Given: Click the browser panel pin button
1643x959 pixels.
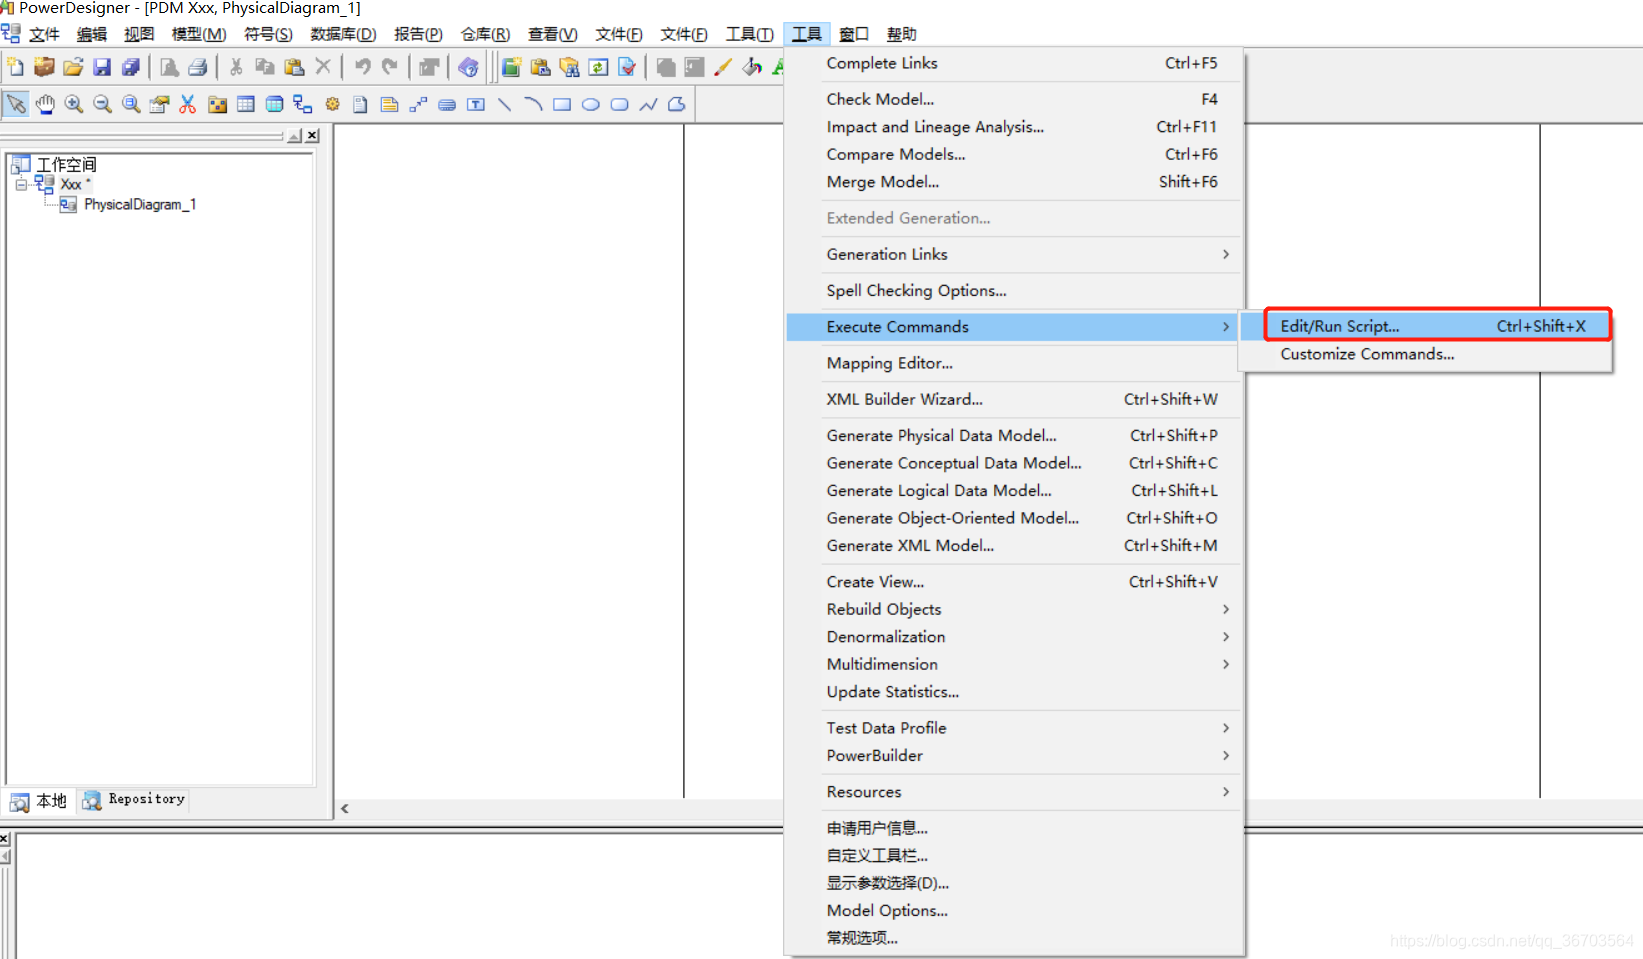Looking at the screenshot, I should (295, 135).
